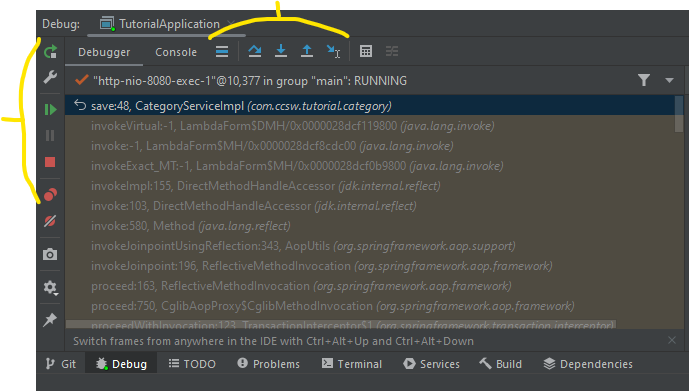Dismiss the switch frames hint with X
Screen dimensions: 689x391
(672, 340)
